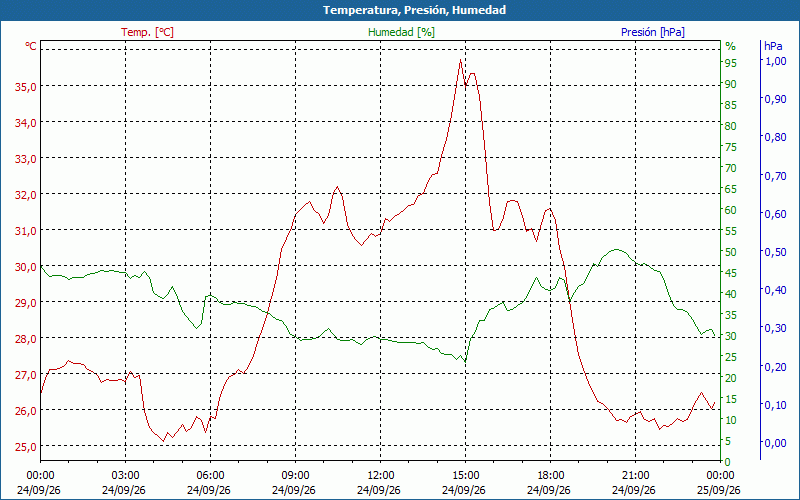Image resolution: width=800 pixels, height=500 pixels.
Task: Click temperature axis value '35,0'
Action: tap(26, 87)
